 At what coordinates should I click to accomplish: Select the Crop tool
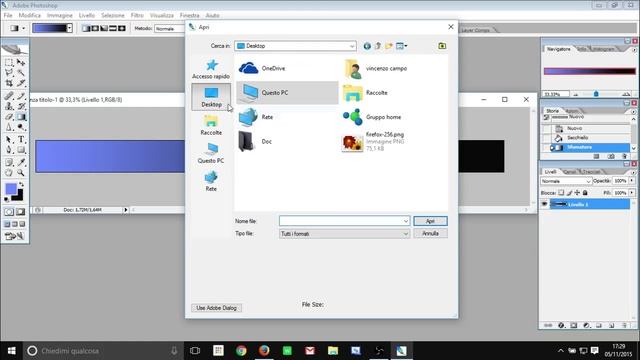(9, 83)
